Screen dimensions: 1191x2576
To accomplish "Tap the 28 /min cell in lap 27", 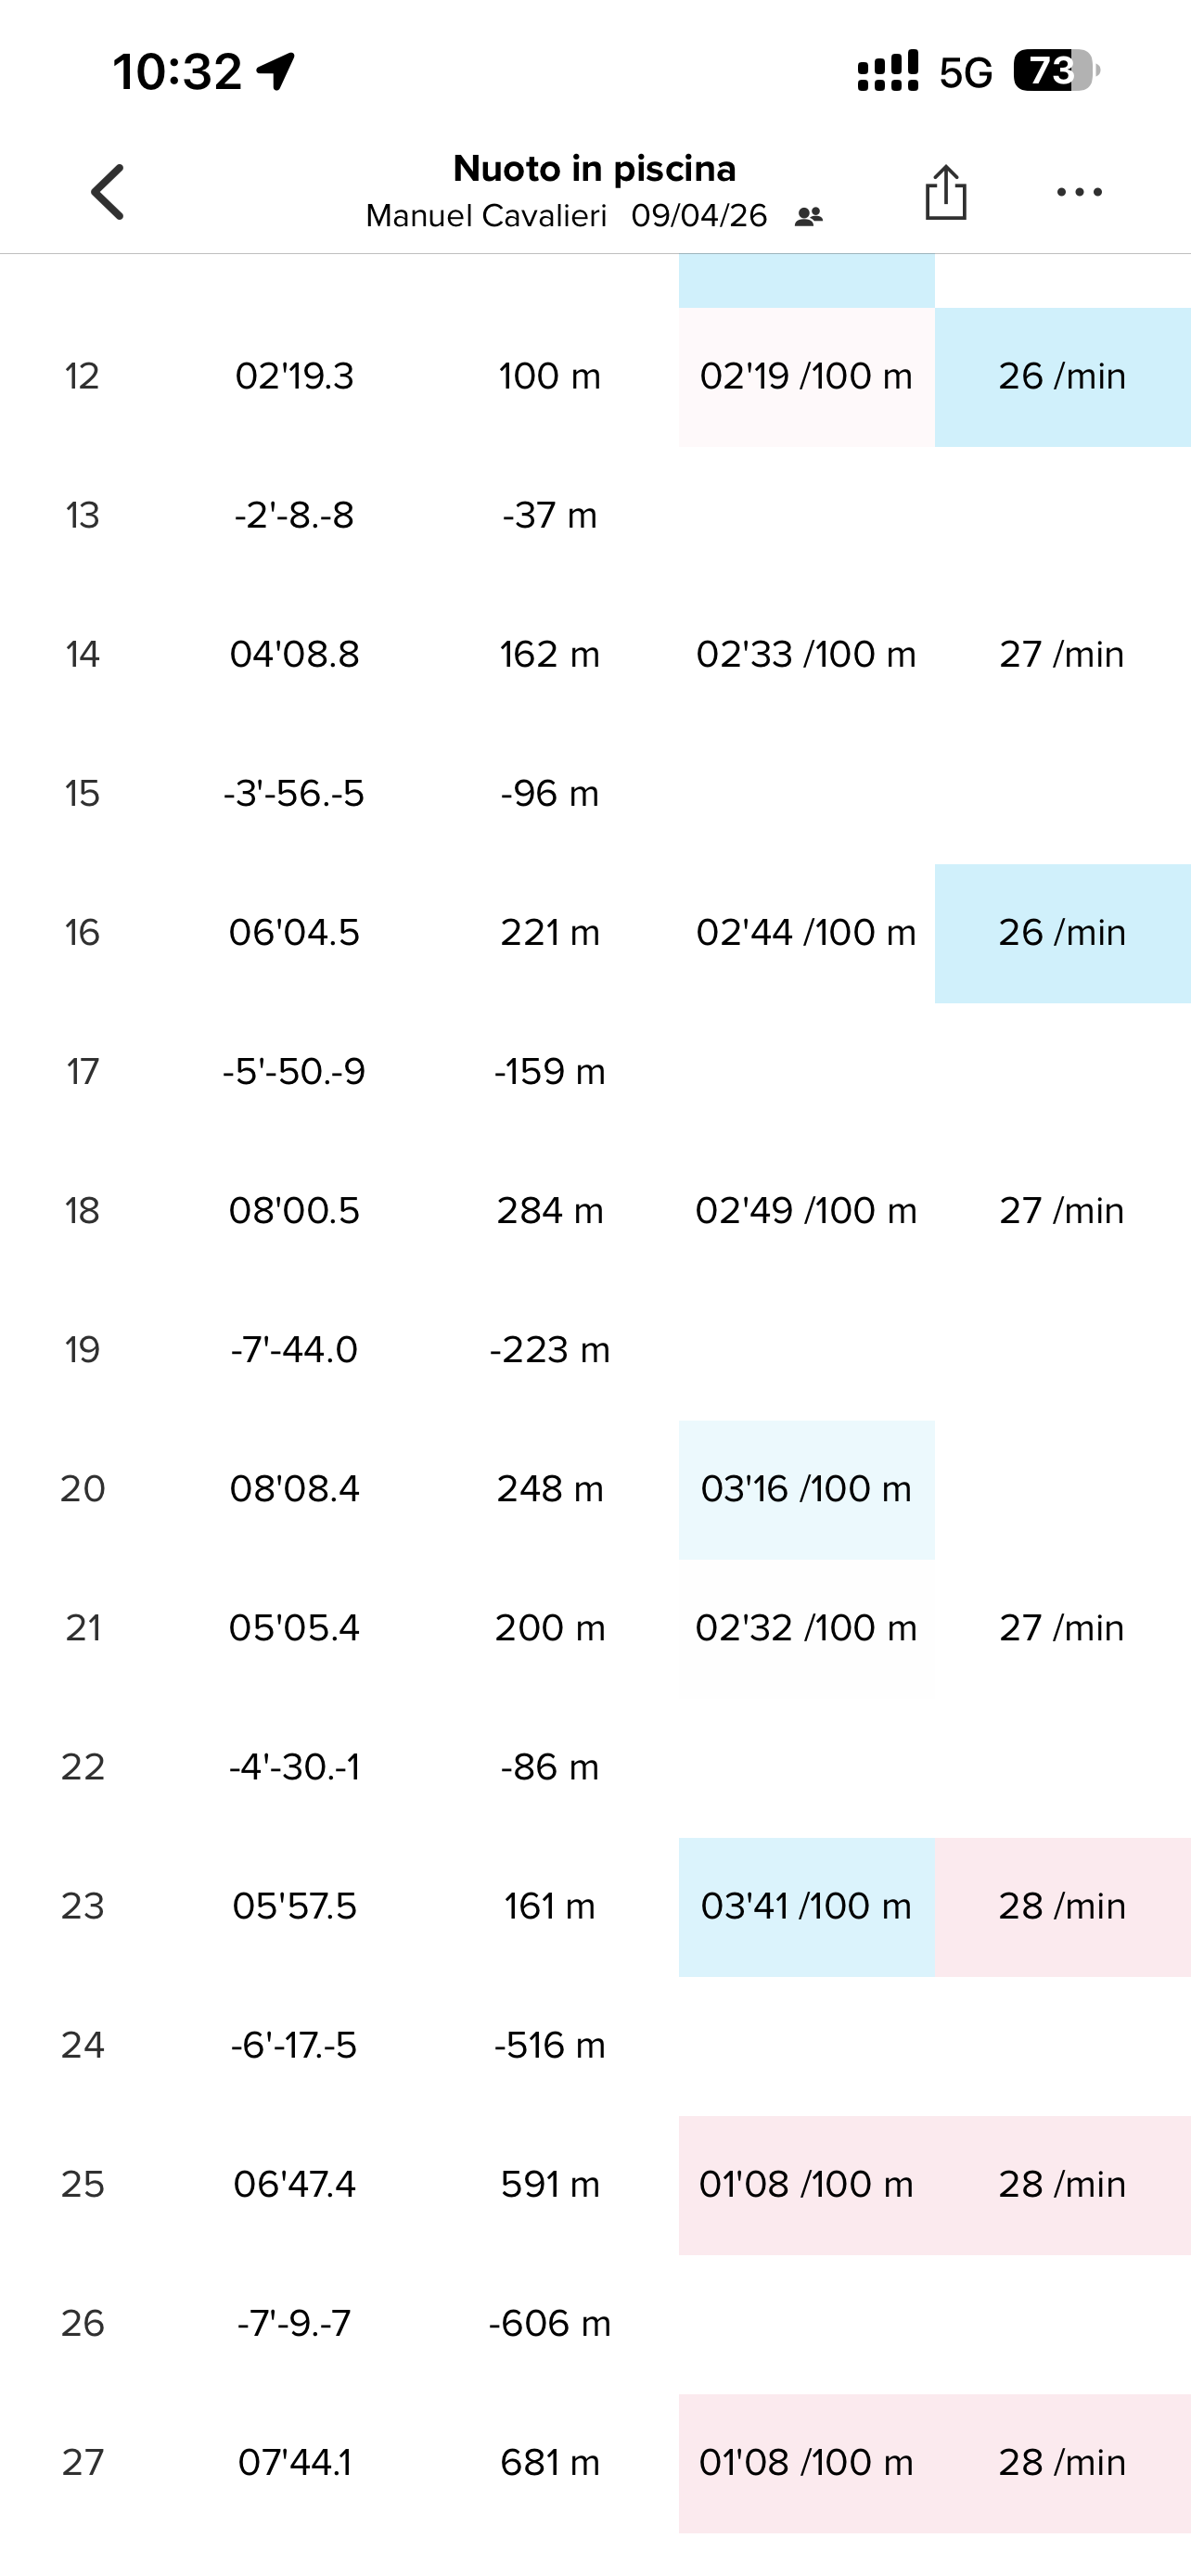I will click(x=1062, y=2462).
